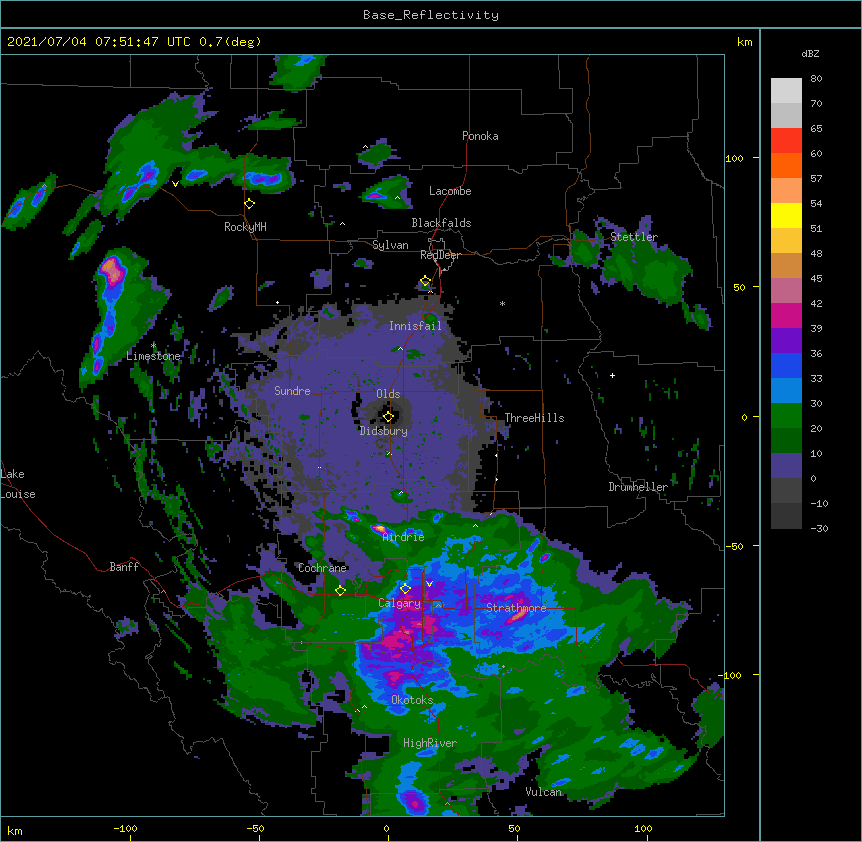
Task: Click the yellow diamond marker south of RedDeer
Action: click(x=425, y=281)
